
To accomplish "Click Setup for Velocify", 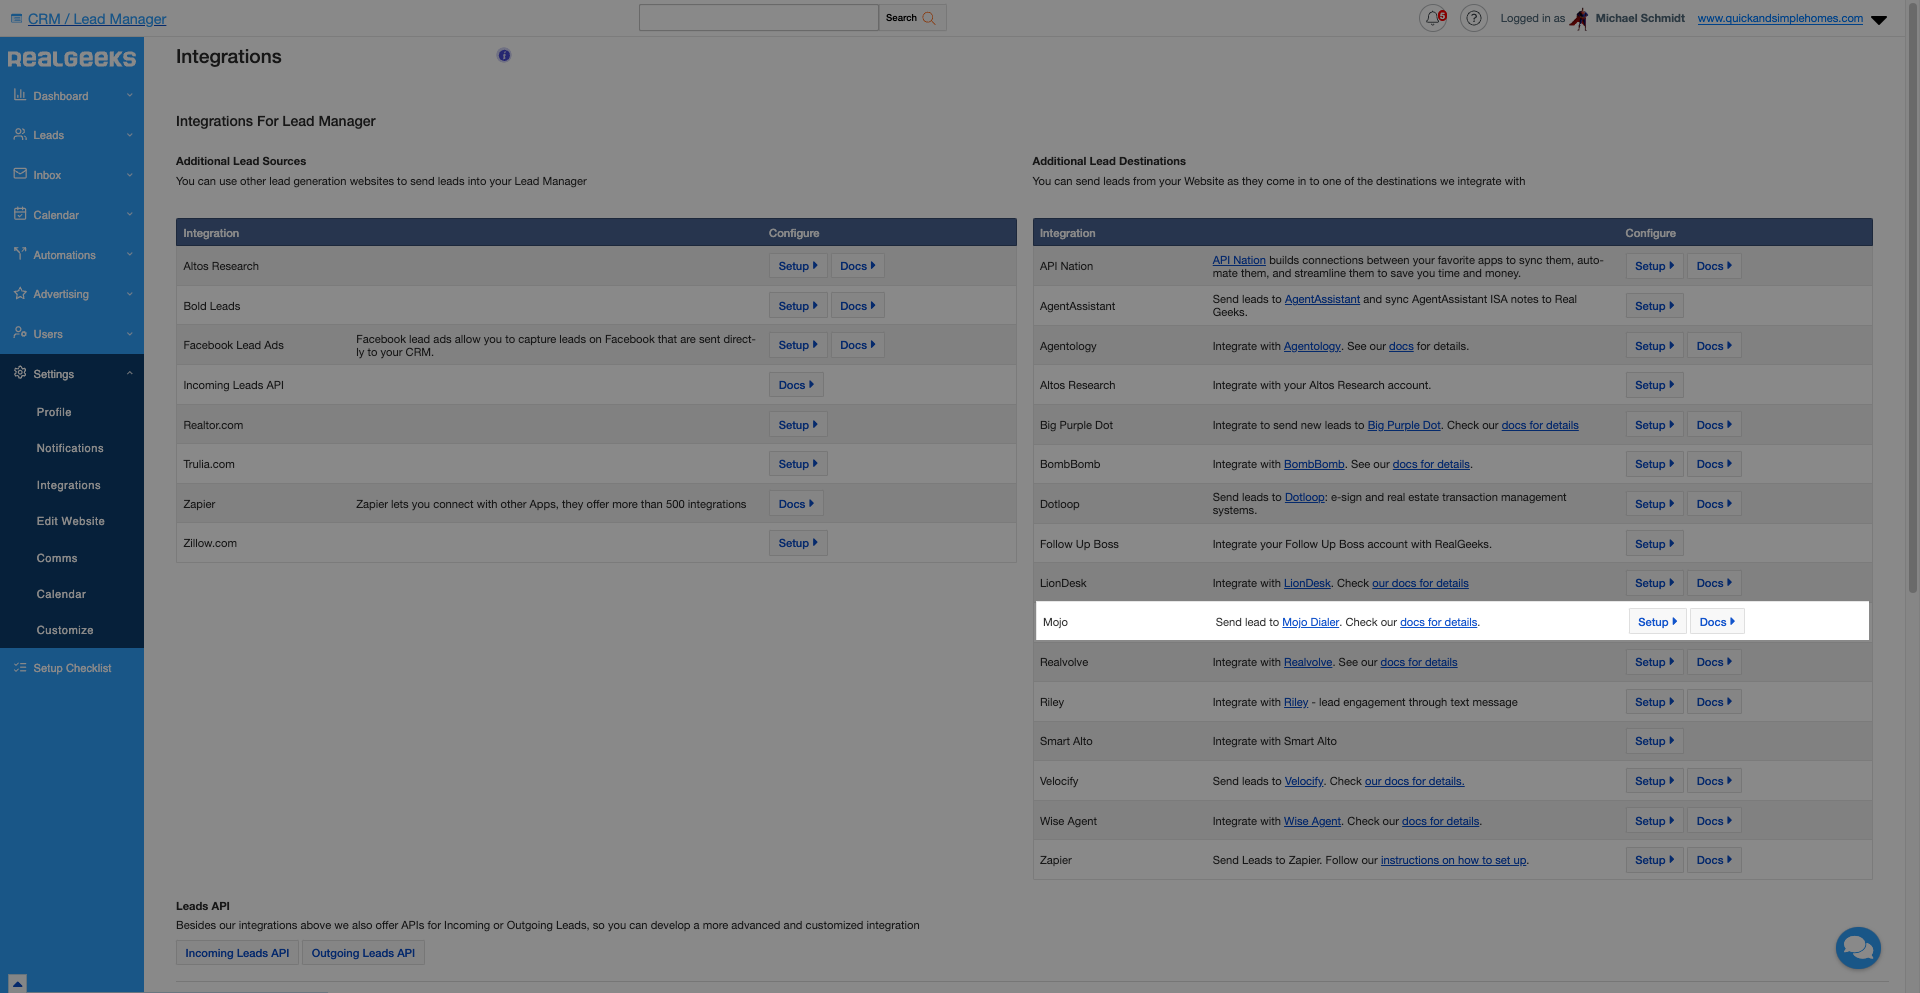I will 1654,781.
